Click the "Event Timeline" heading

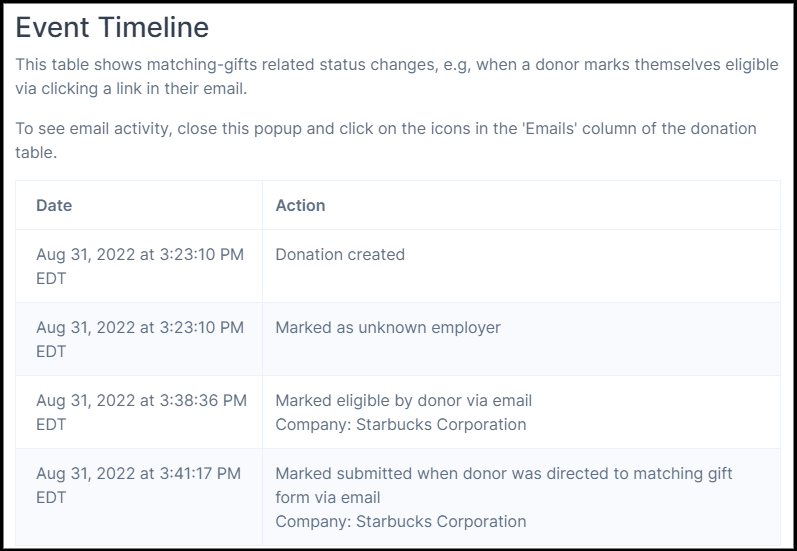(112, 28)
